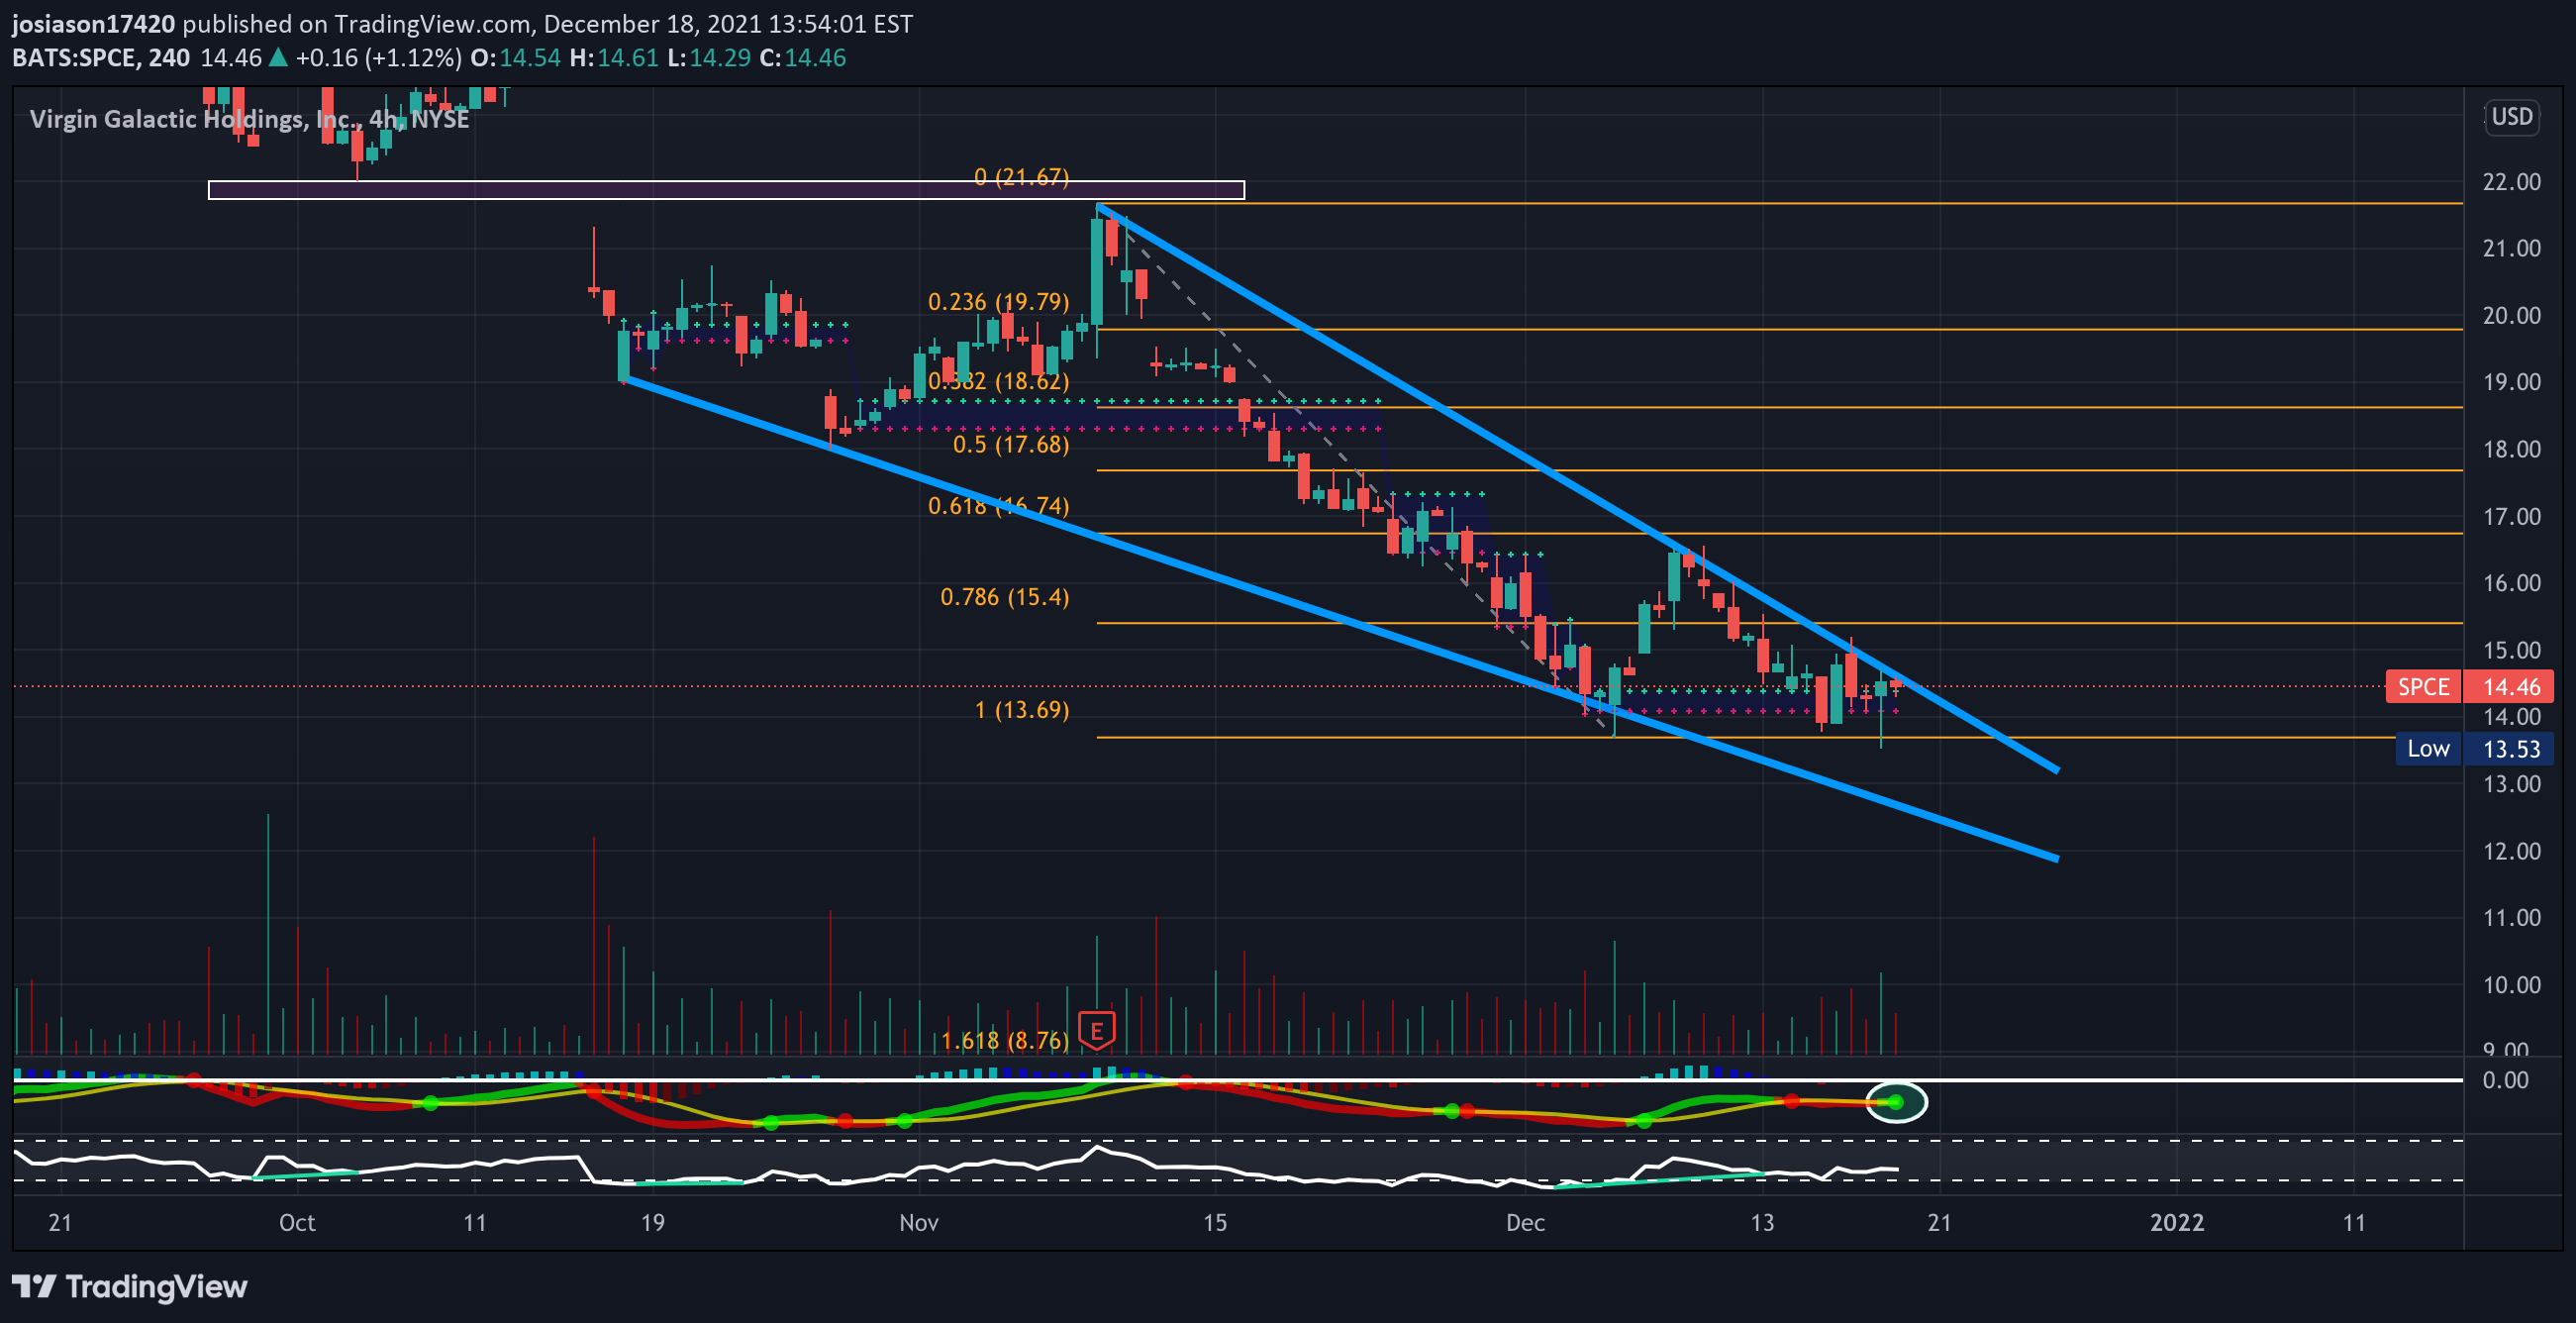
Task: Click the earnings E marker icon
Action: pos(1096,1030)
